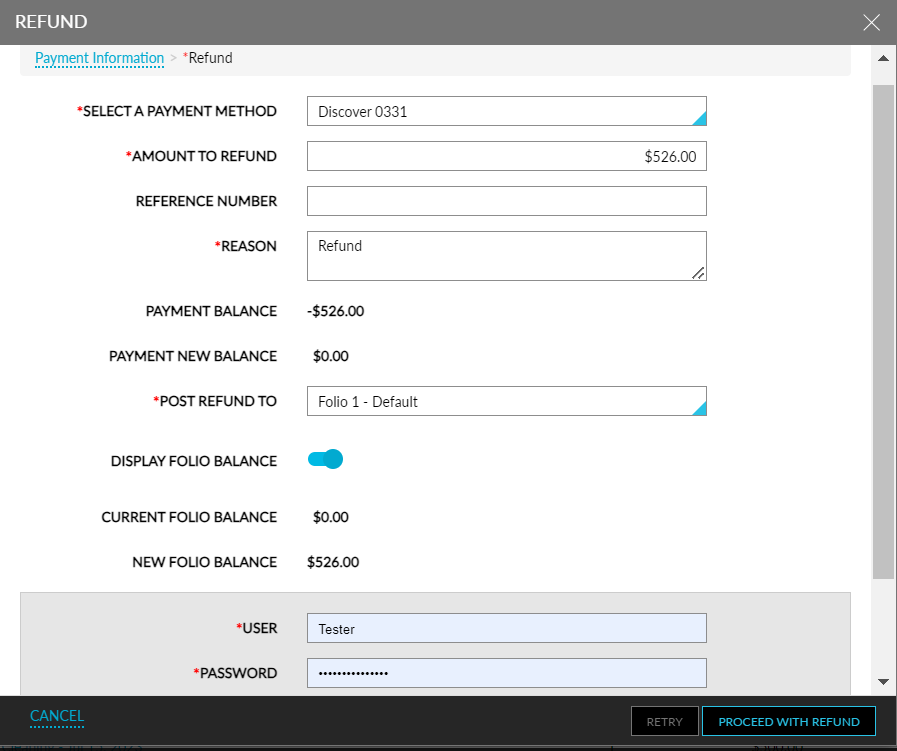Click the *Refund breadcrumb entry
Screen dimensions: 897x751
tap(208, 58)
